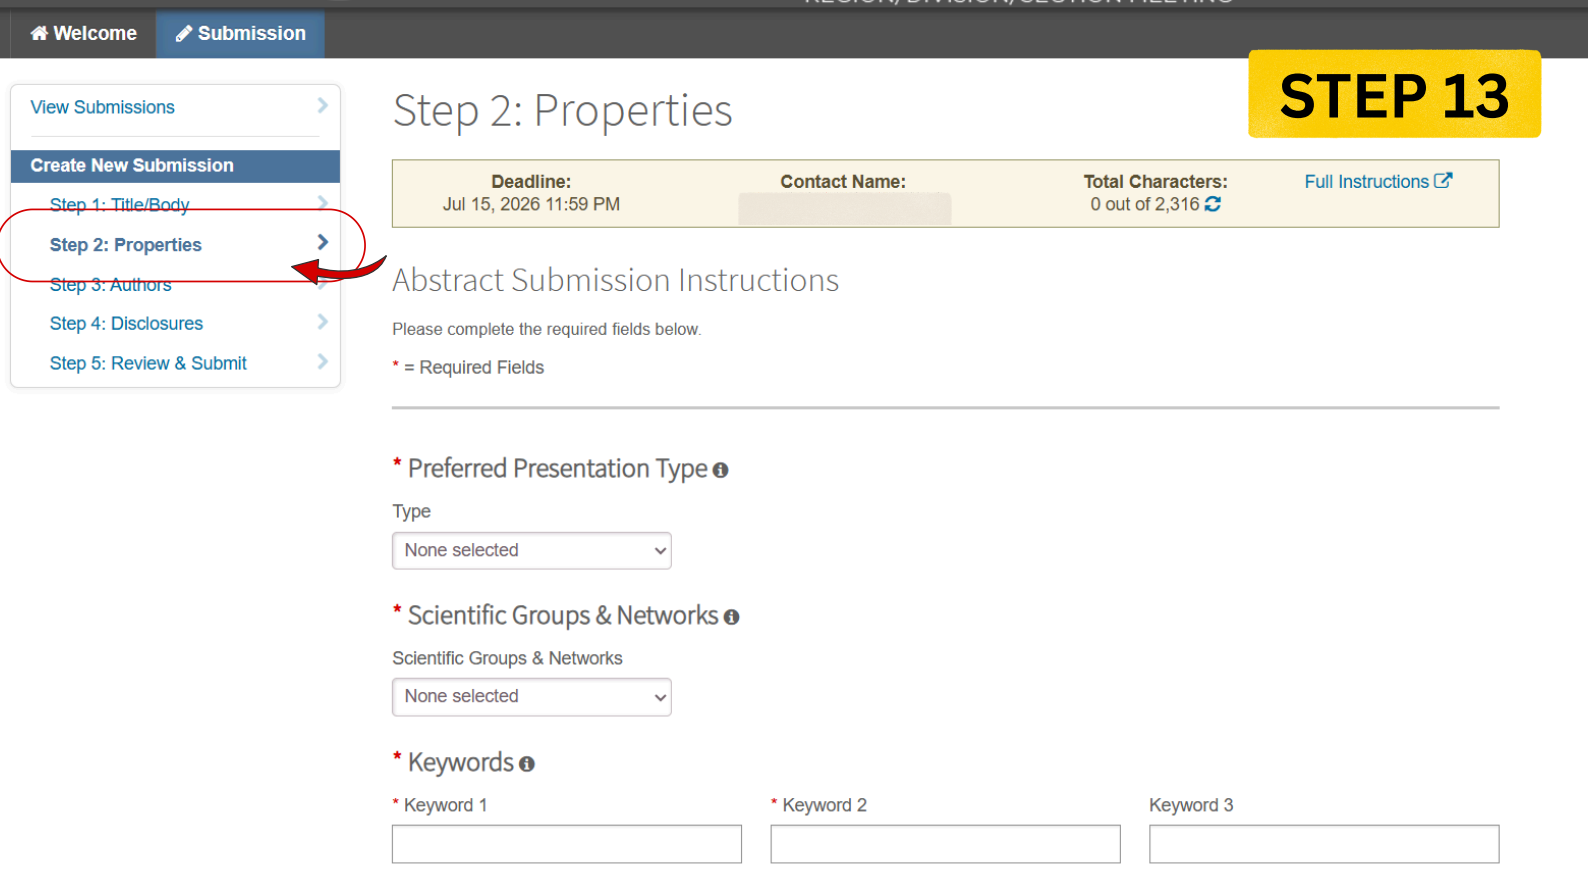Click chevron beside Step 5: Review & Submit
This screenshot has width=1588, height=871.
322,361
